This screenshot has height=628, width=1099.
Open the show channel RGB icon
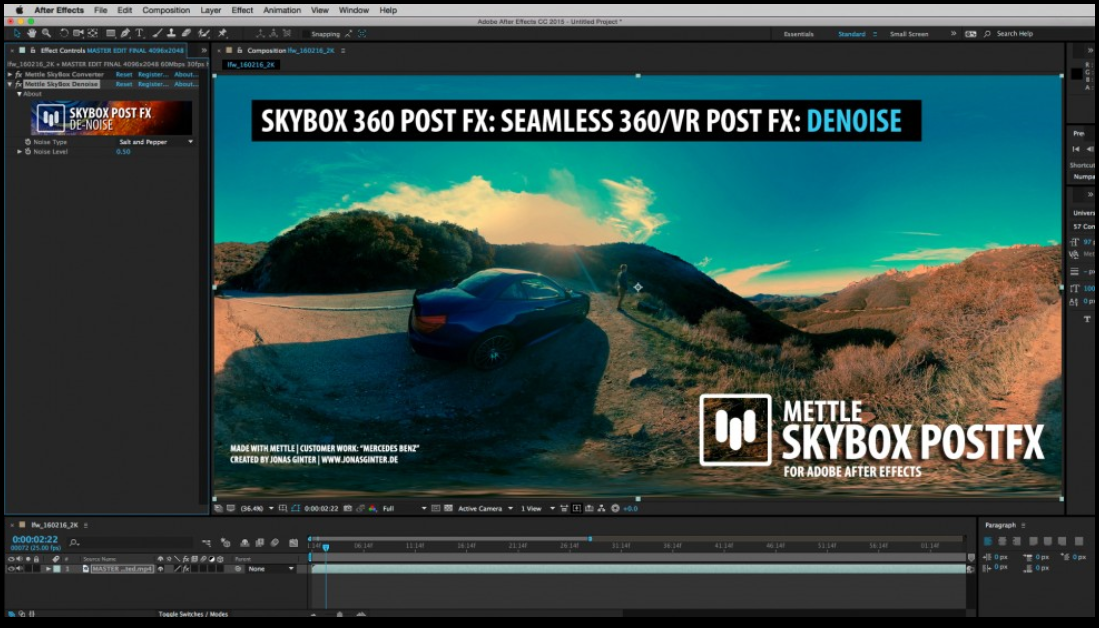tap(373, 509)
